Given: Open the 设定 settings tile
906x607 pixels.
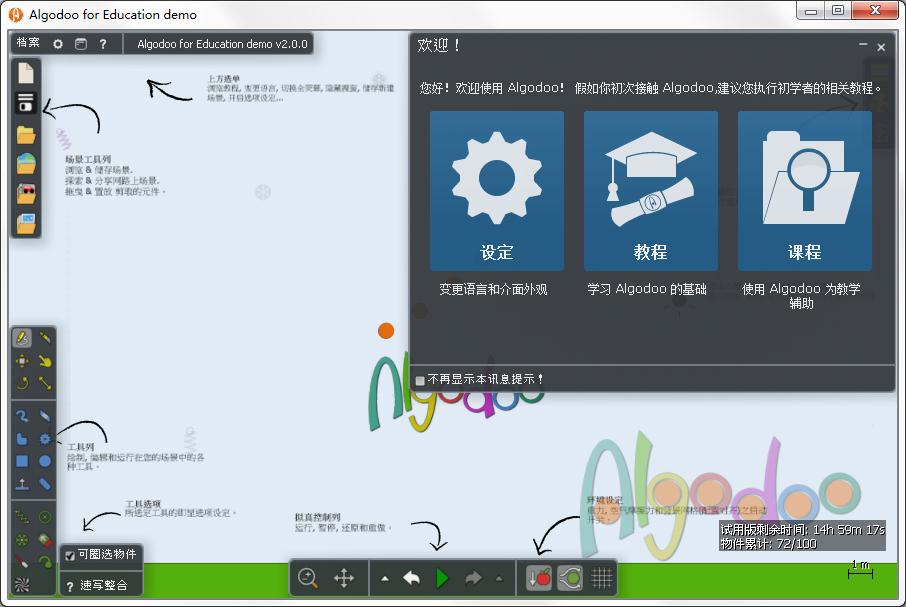Looking at the screenshot, I should (497, 191).
